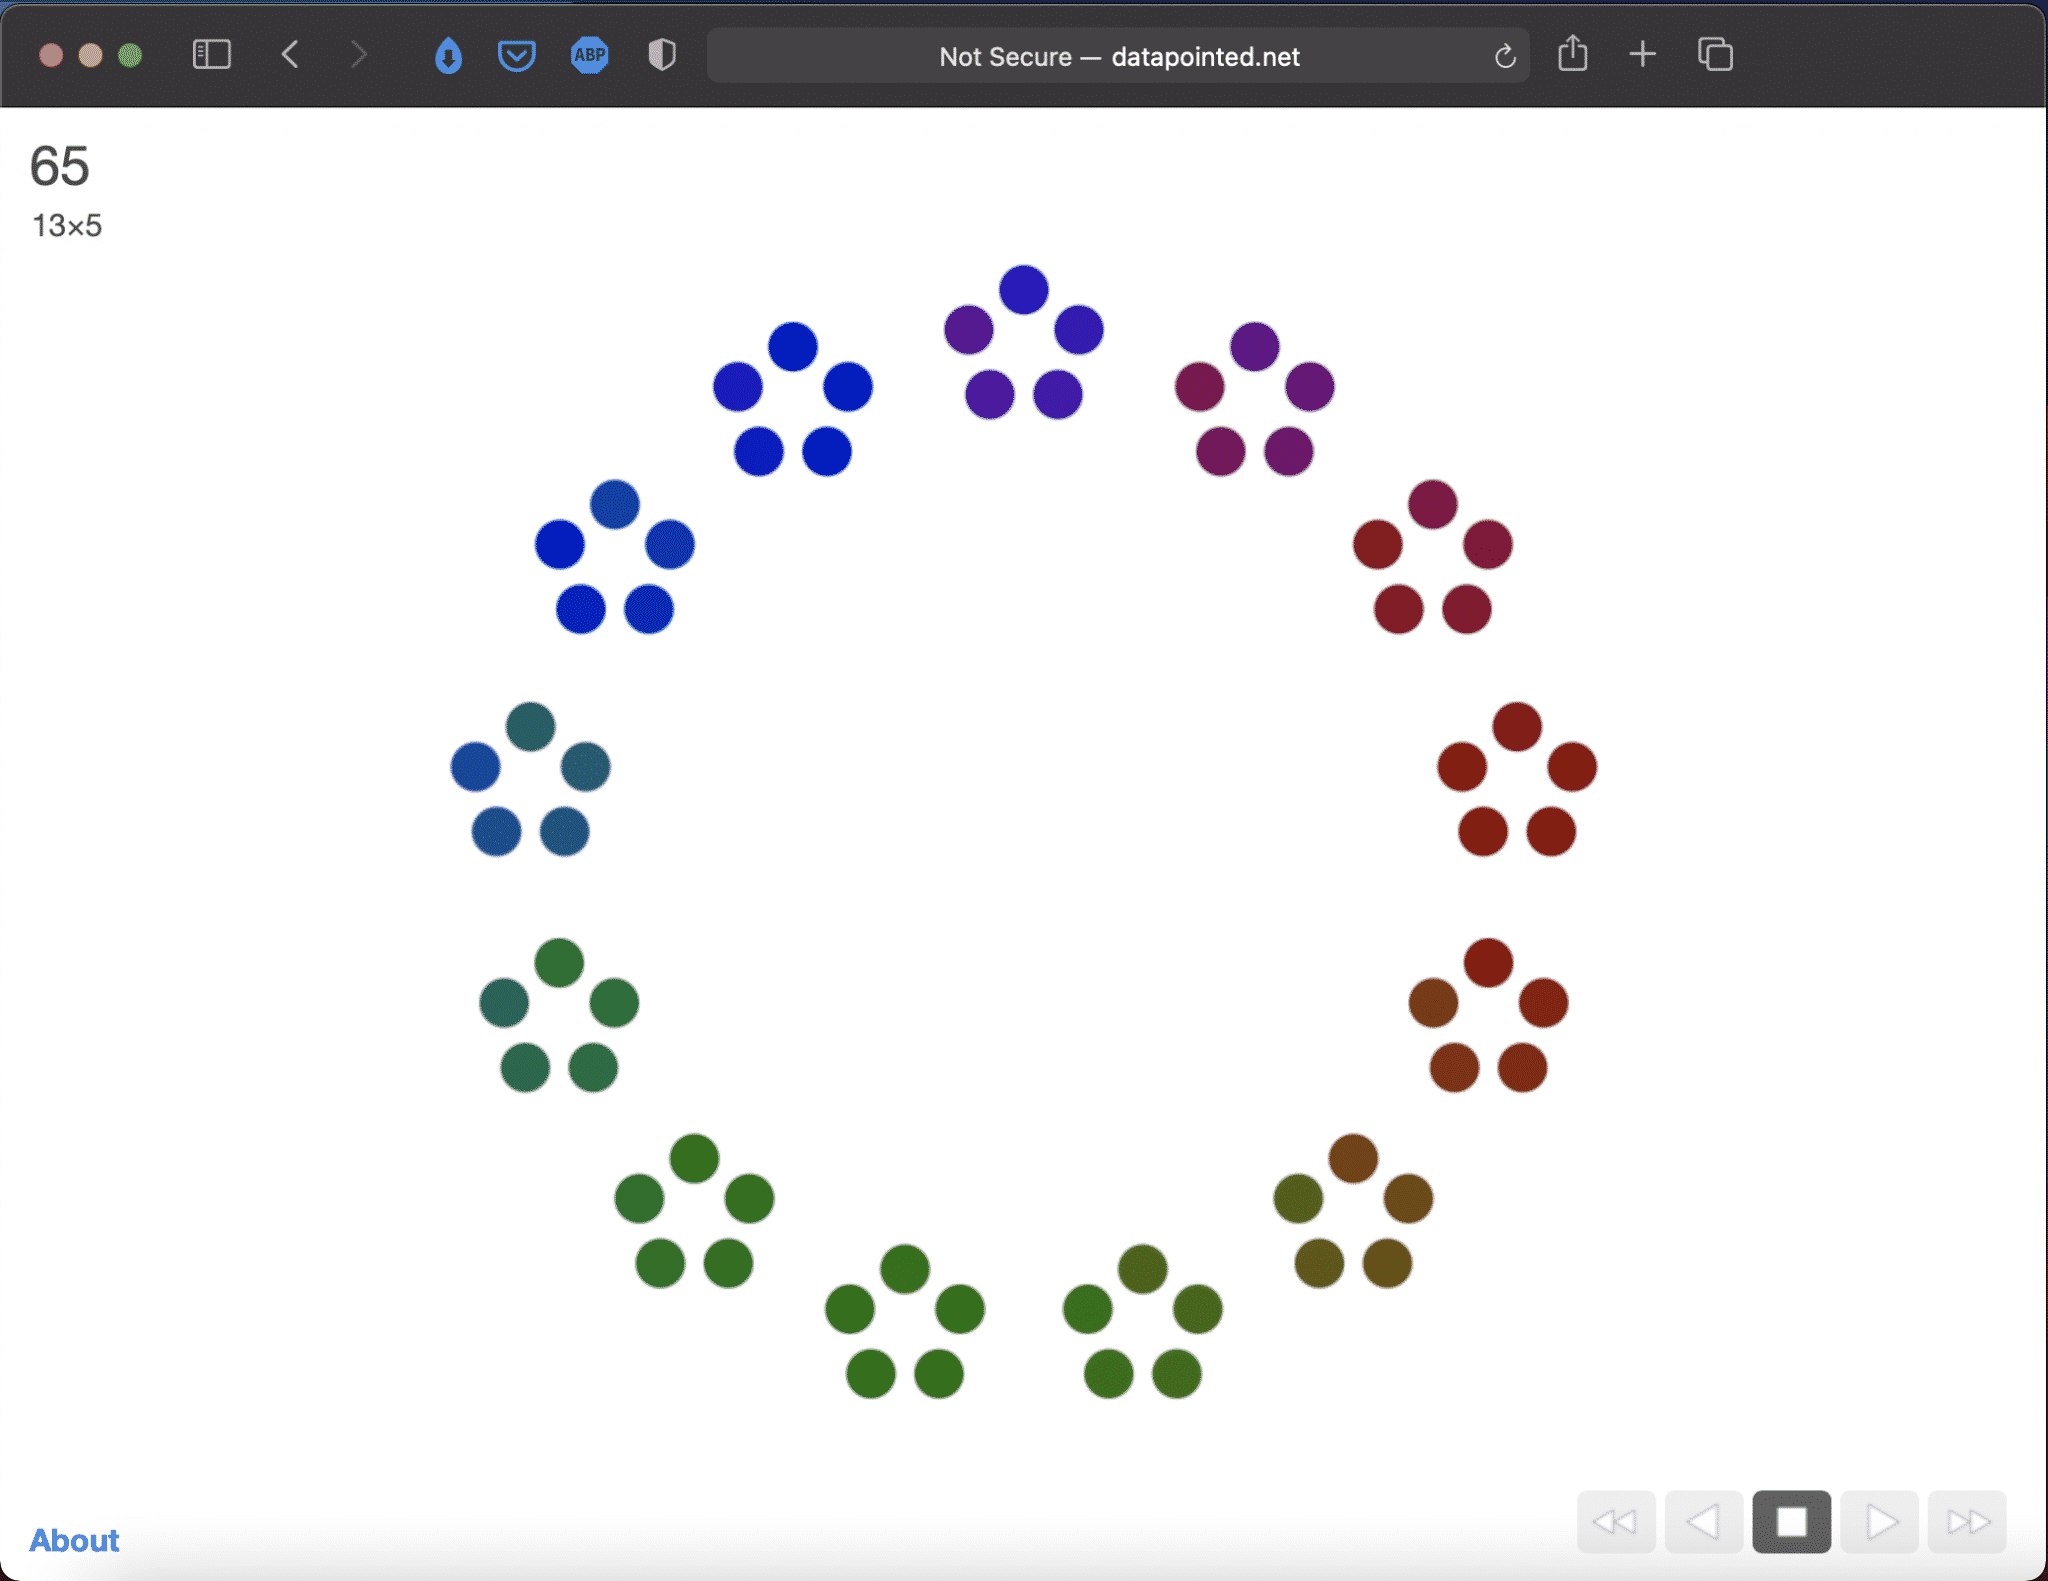
Task: Save the page to Pocket
Action: [x=514, y=55]
